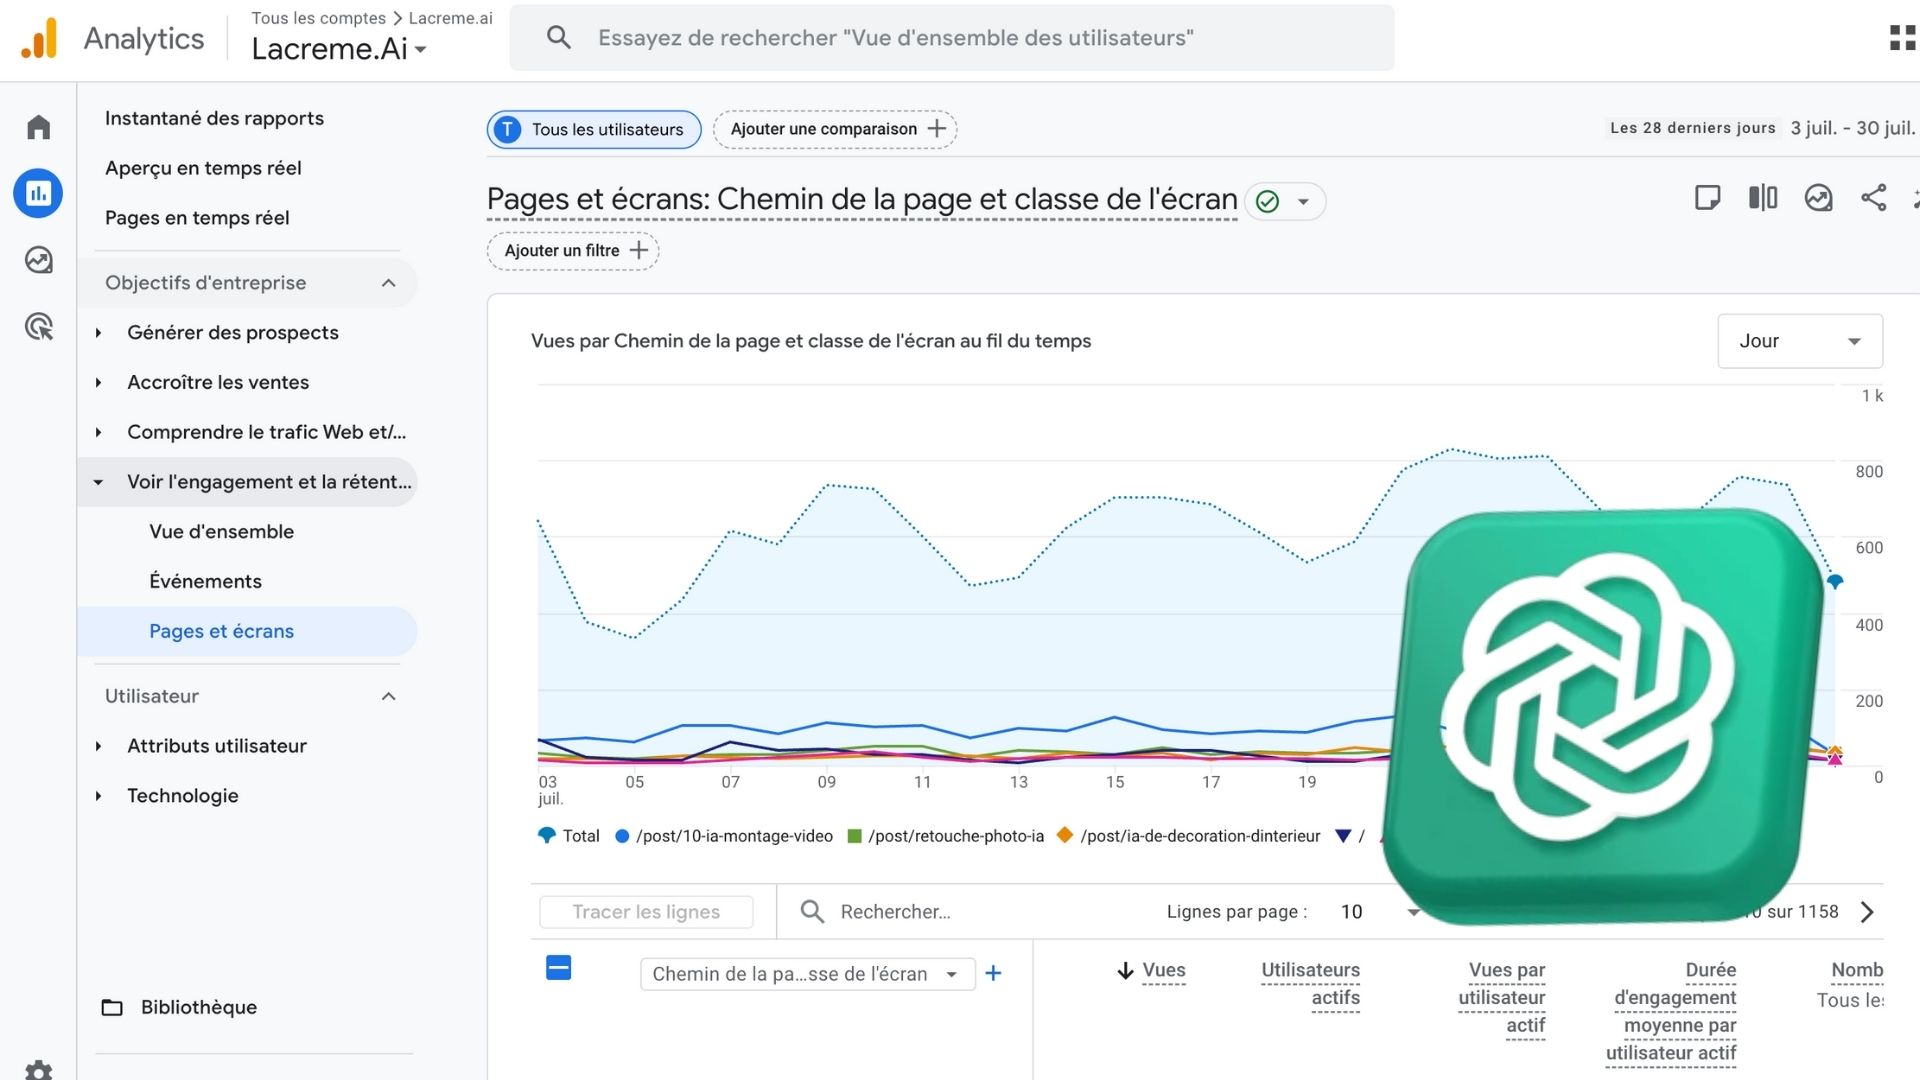Select Événements in the sidebar

click(205, 581)
